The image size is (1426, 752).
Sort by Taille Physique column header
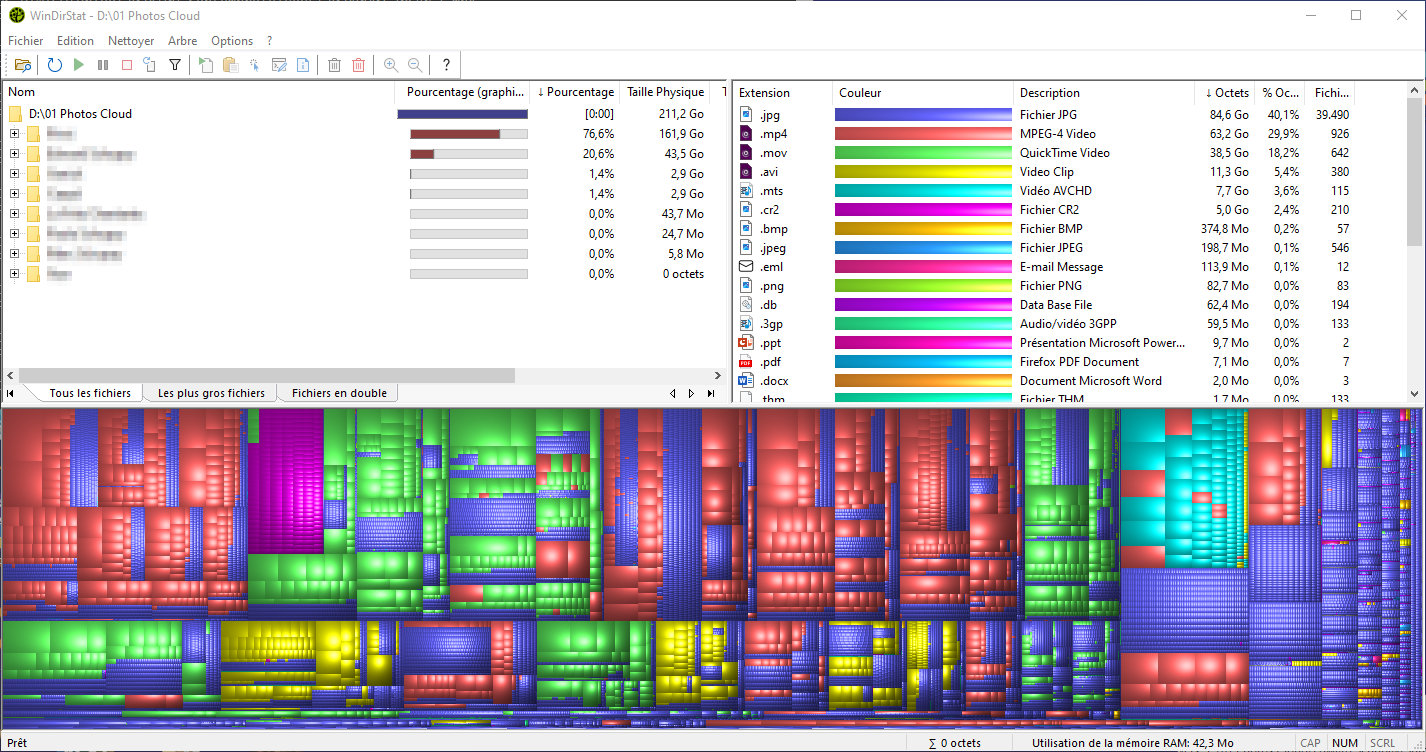(x=665, y=92)
